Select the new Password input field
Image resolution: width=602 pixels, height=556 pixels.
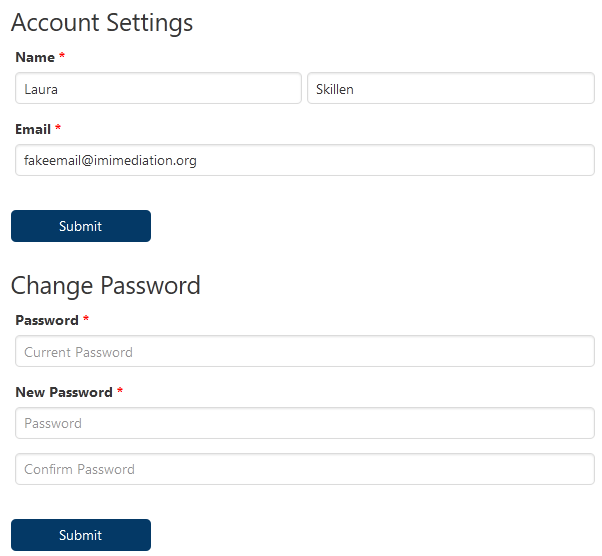(x=304, y=423)
